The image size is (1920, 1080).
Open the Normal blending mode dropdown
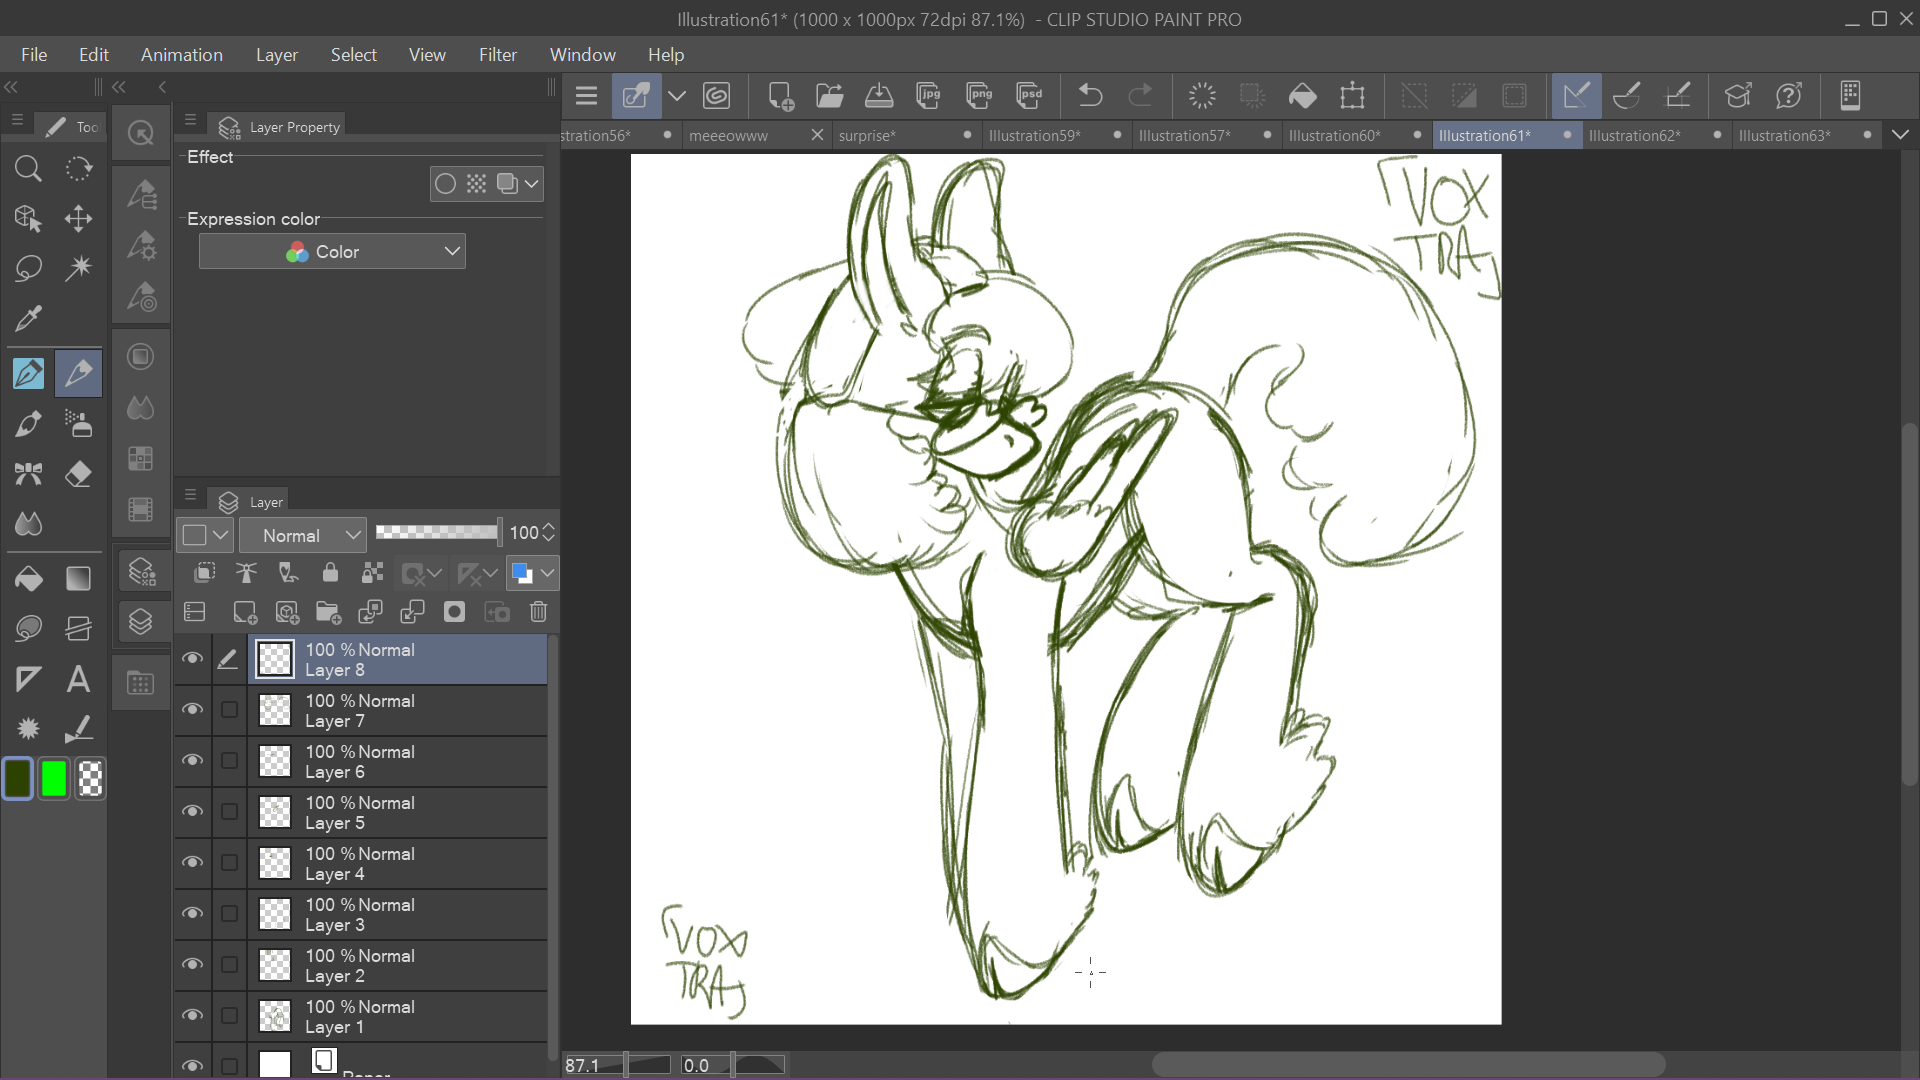pos(302,535)
